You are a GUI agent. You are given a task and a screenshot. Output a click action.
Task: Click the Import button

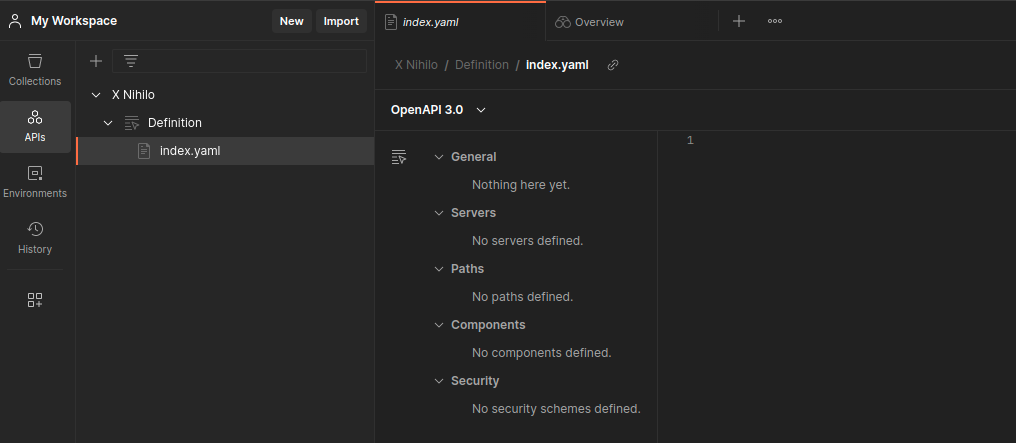pyautogui.click(x=341, y=21)
